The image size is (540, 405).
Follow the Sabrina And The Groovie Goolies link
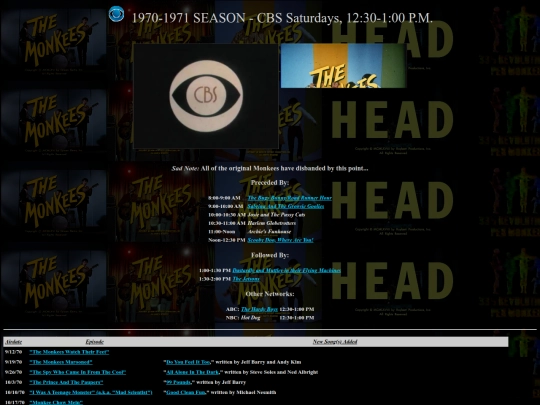[285, 206]
